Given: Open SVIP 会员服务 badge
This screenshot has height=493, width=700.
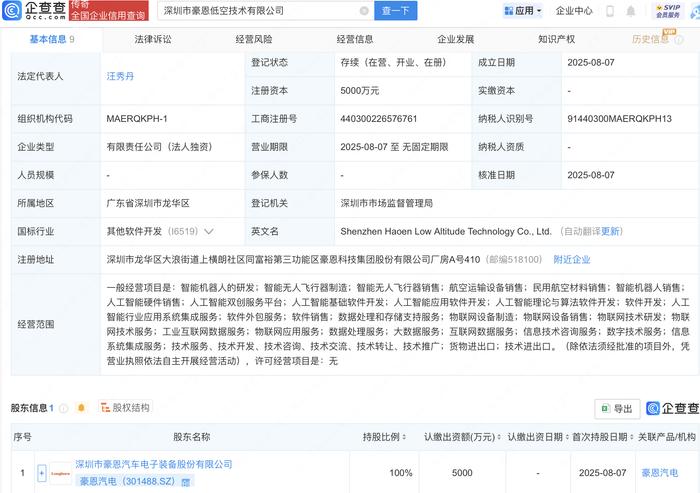Looking at the screenshot, I should tap(667, 11).
